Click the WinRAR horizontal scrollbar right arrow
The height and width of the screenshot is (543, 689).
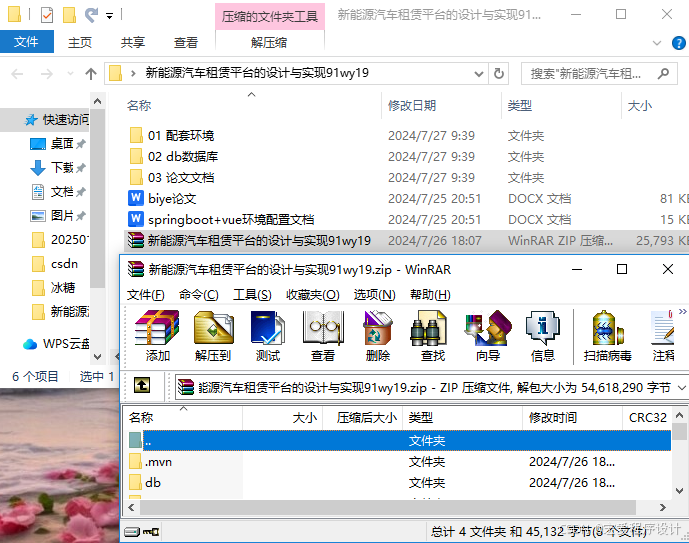(663, 507)
